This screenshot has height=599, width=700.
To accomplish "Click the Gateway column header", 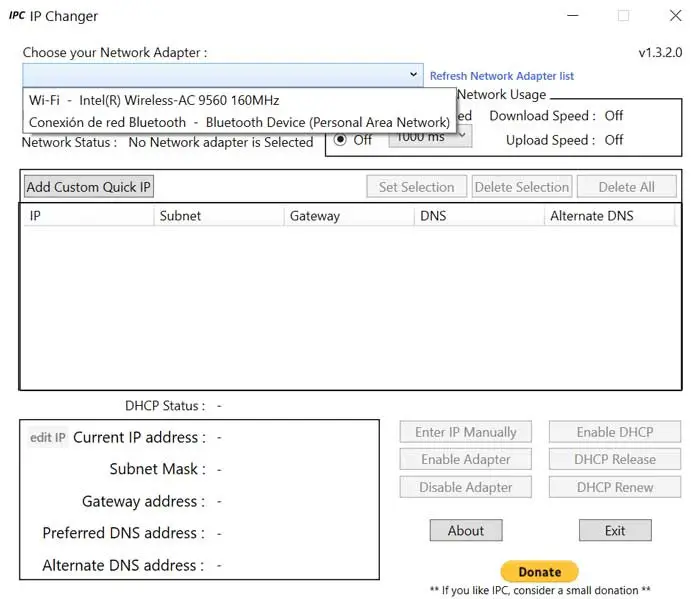I will pos(315,216).
